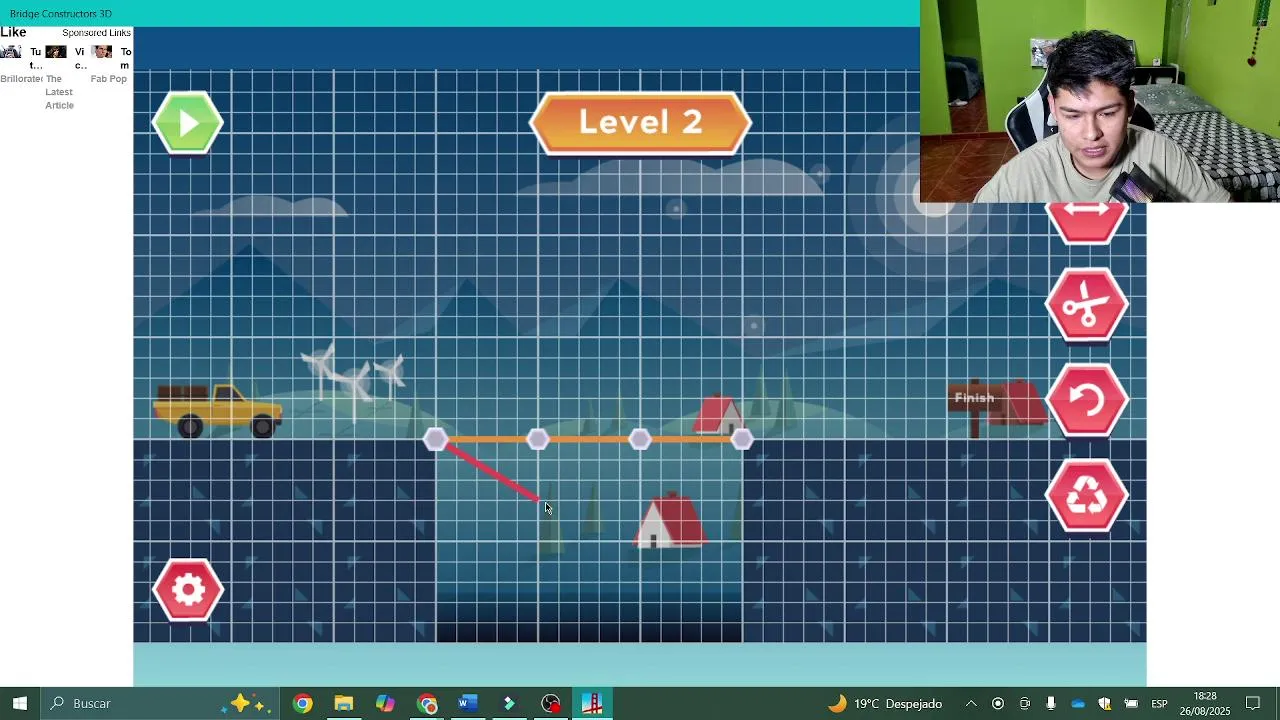Screen dimensions: 1280x720
Task: Open the Brillorate sponsored ad
Action: coord(21,79)
